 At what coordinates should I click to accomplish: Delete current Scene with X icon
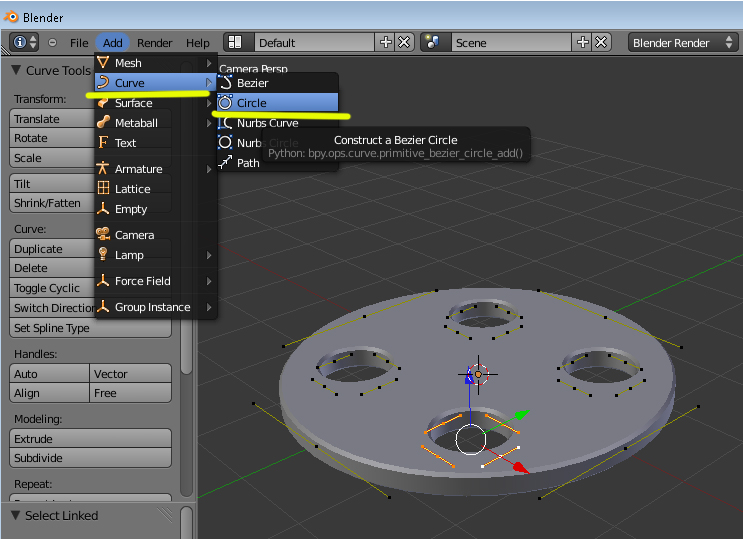tap(601, 43)
